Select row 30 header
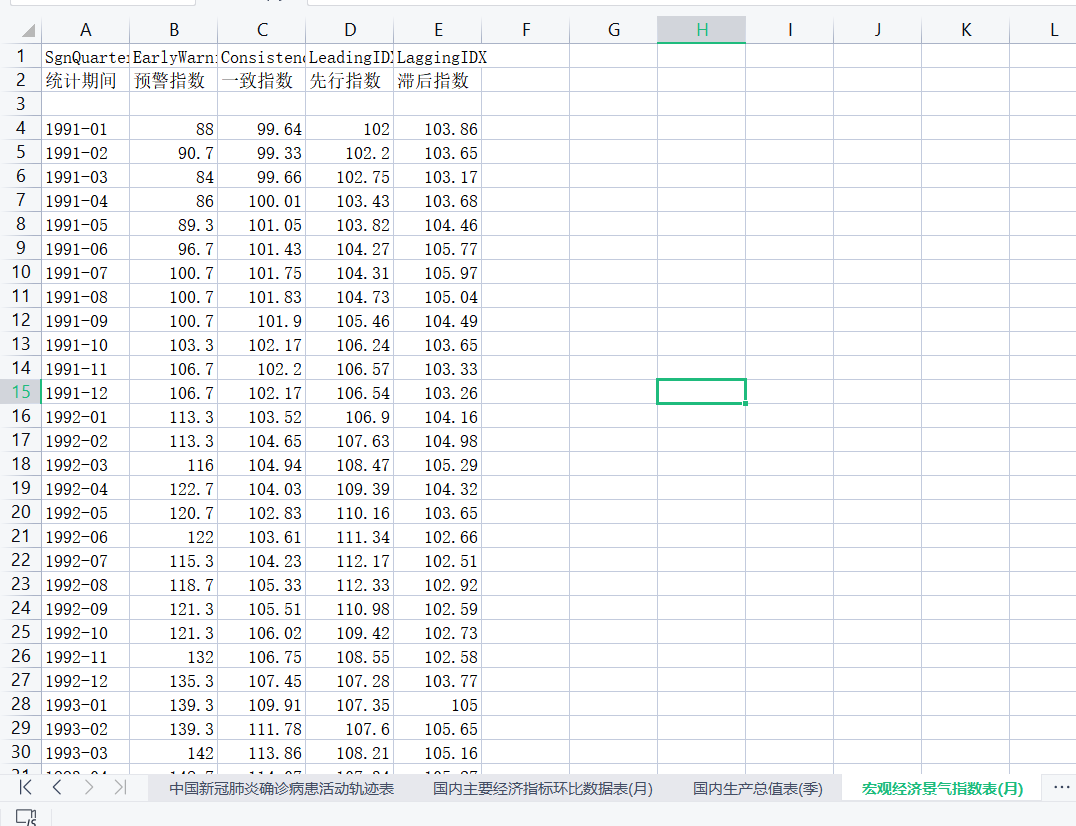Screen dimensions: 1076x826 pyautogui.click(x=21, y=752)
